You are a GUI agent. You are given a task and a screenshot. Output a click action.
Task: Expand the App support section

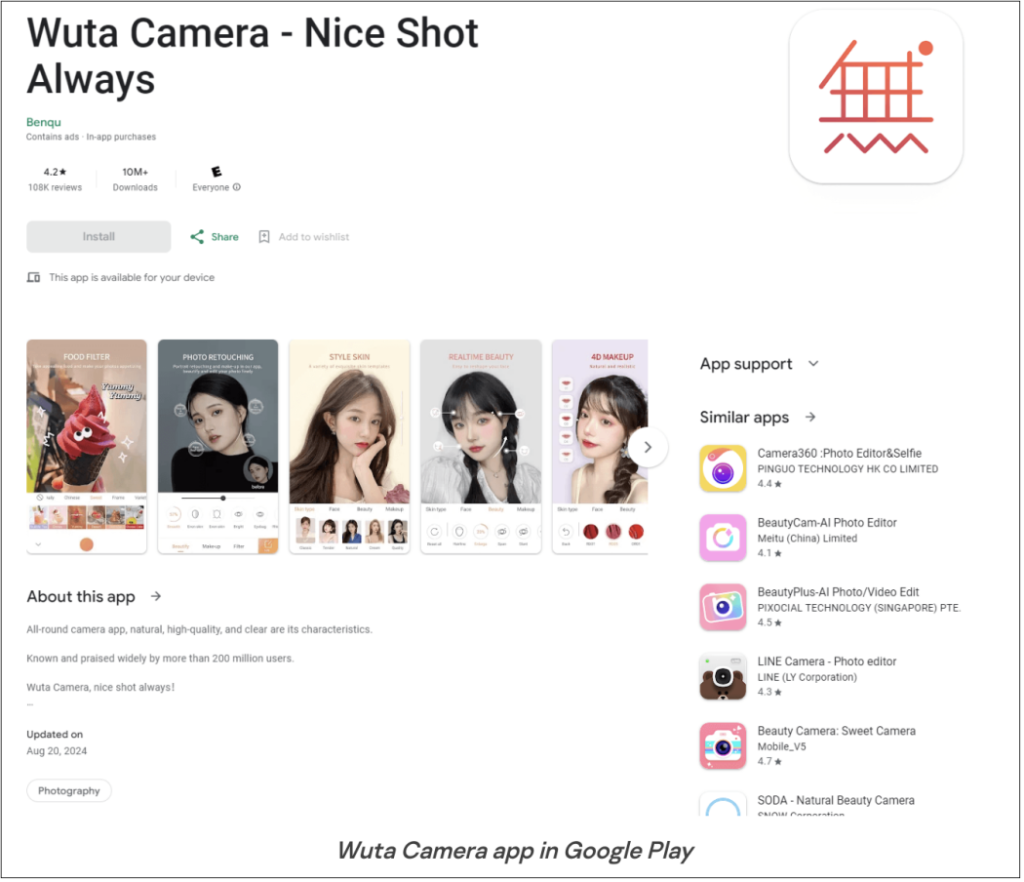pyautogui.click(x=813, y=364)
